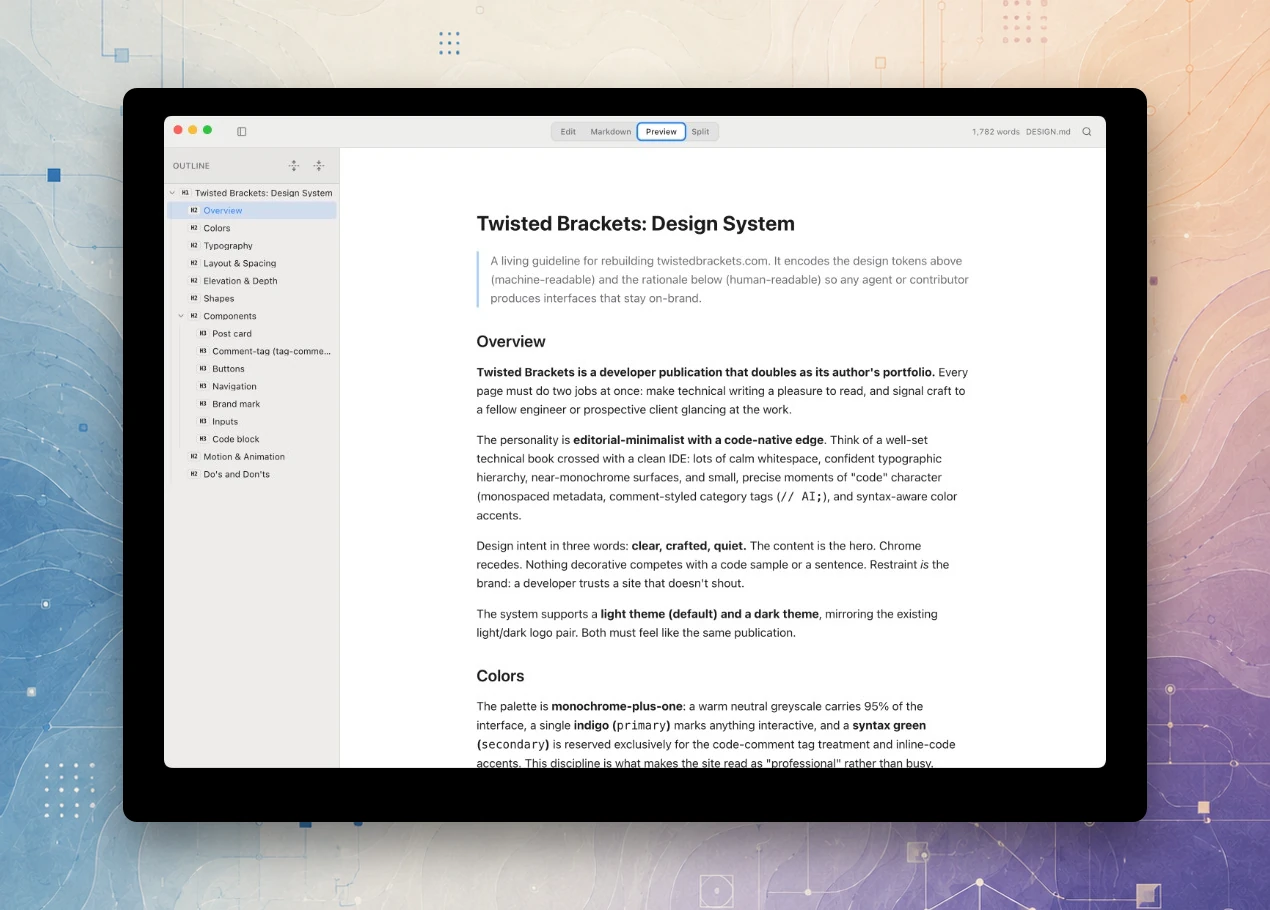The height and width of the screenshot is (910, 1270).
Task: Switch to Edit mode
Action: (x=568, y=132)
